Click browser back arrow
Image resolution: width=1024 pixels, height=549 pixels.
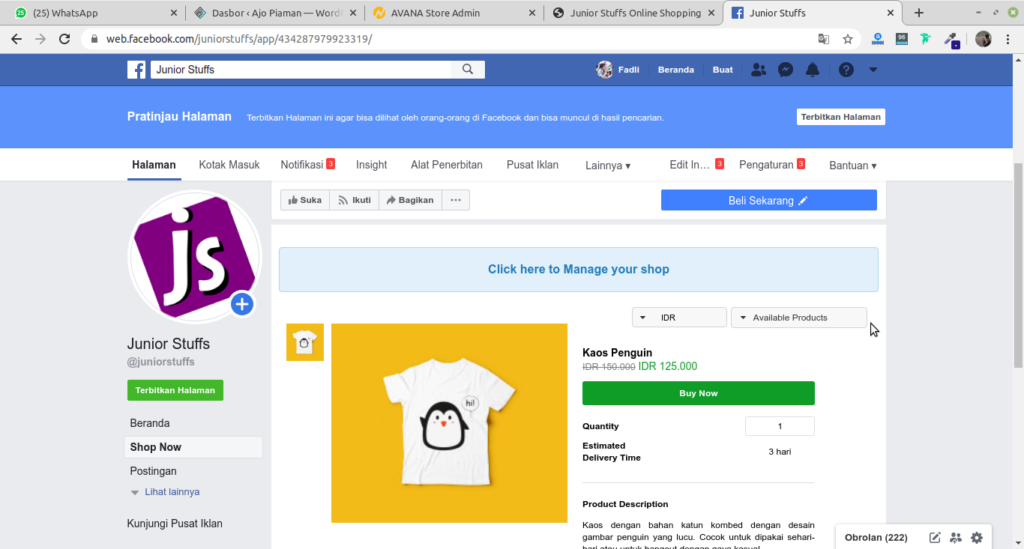(16, 39)
